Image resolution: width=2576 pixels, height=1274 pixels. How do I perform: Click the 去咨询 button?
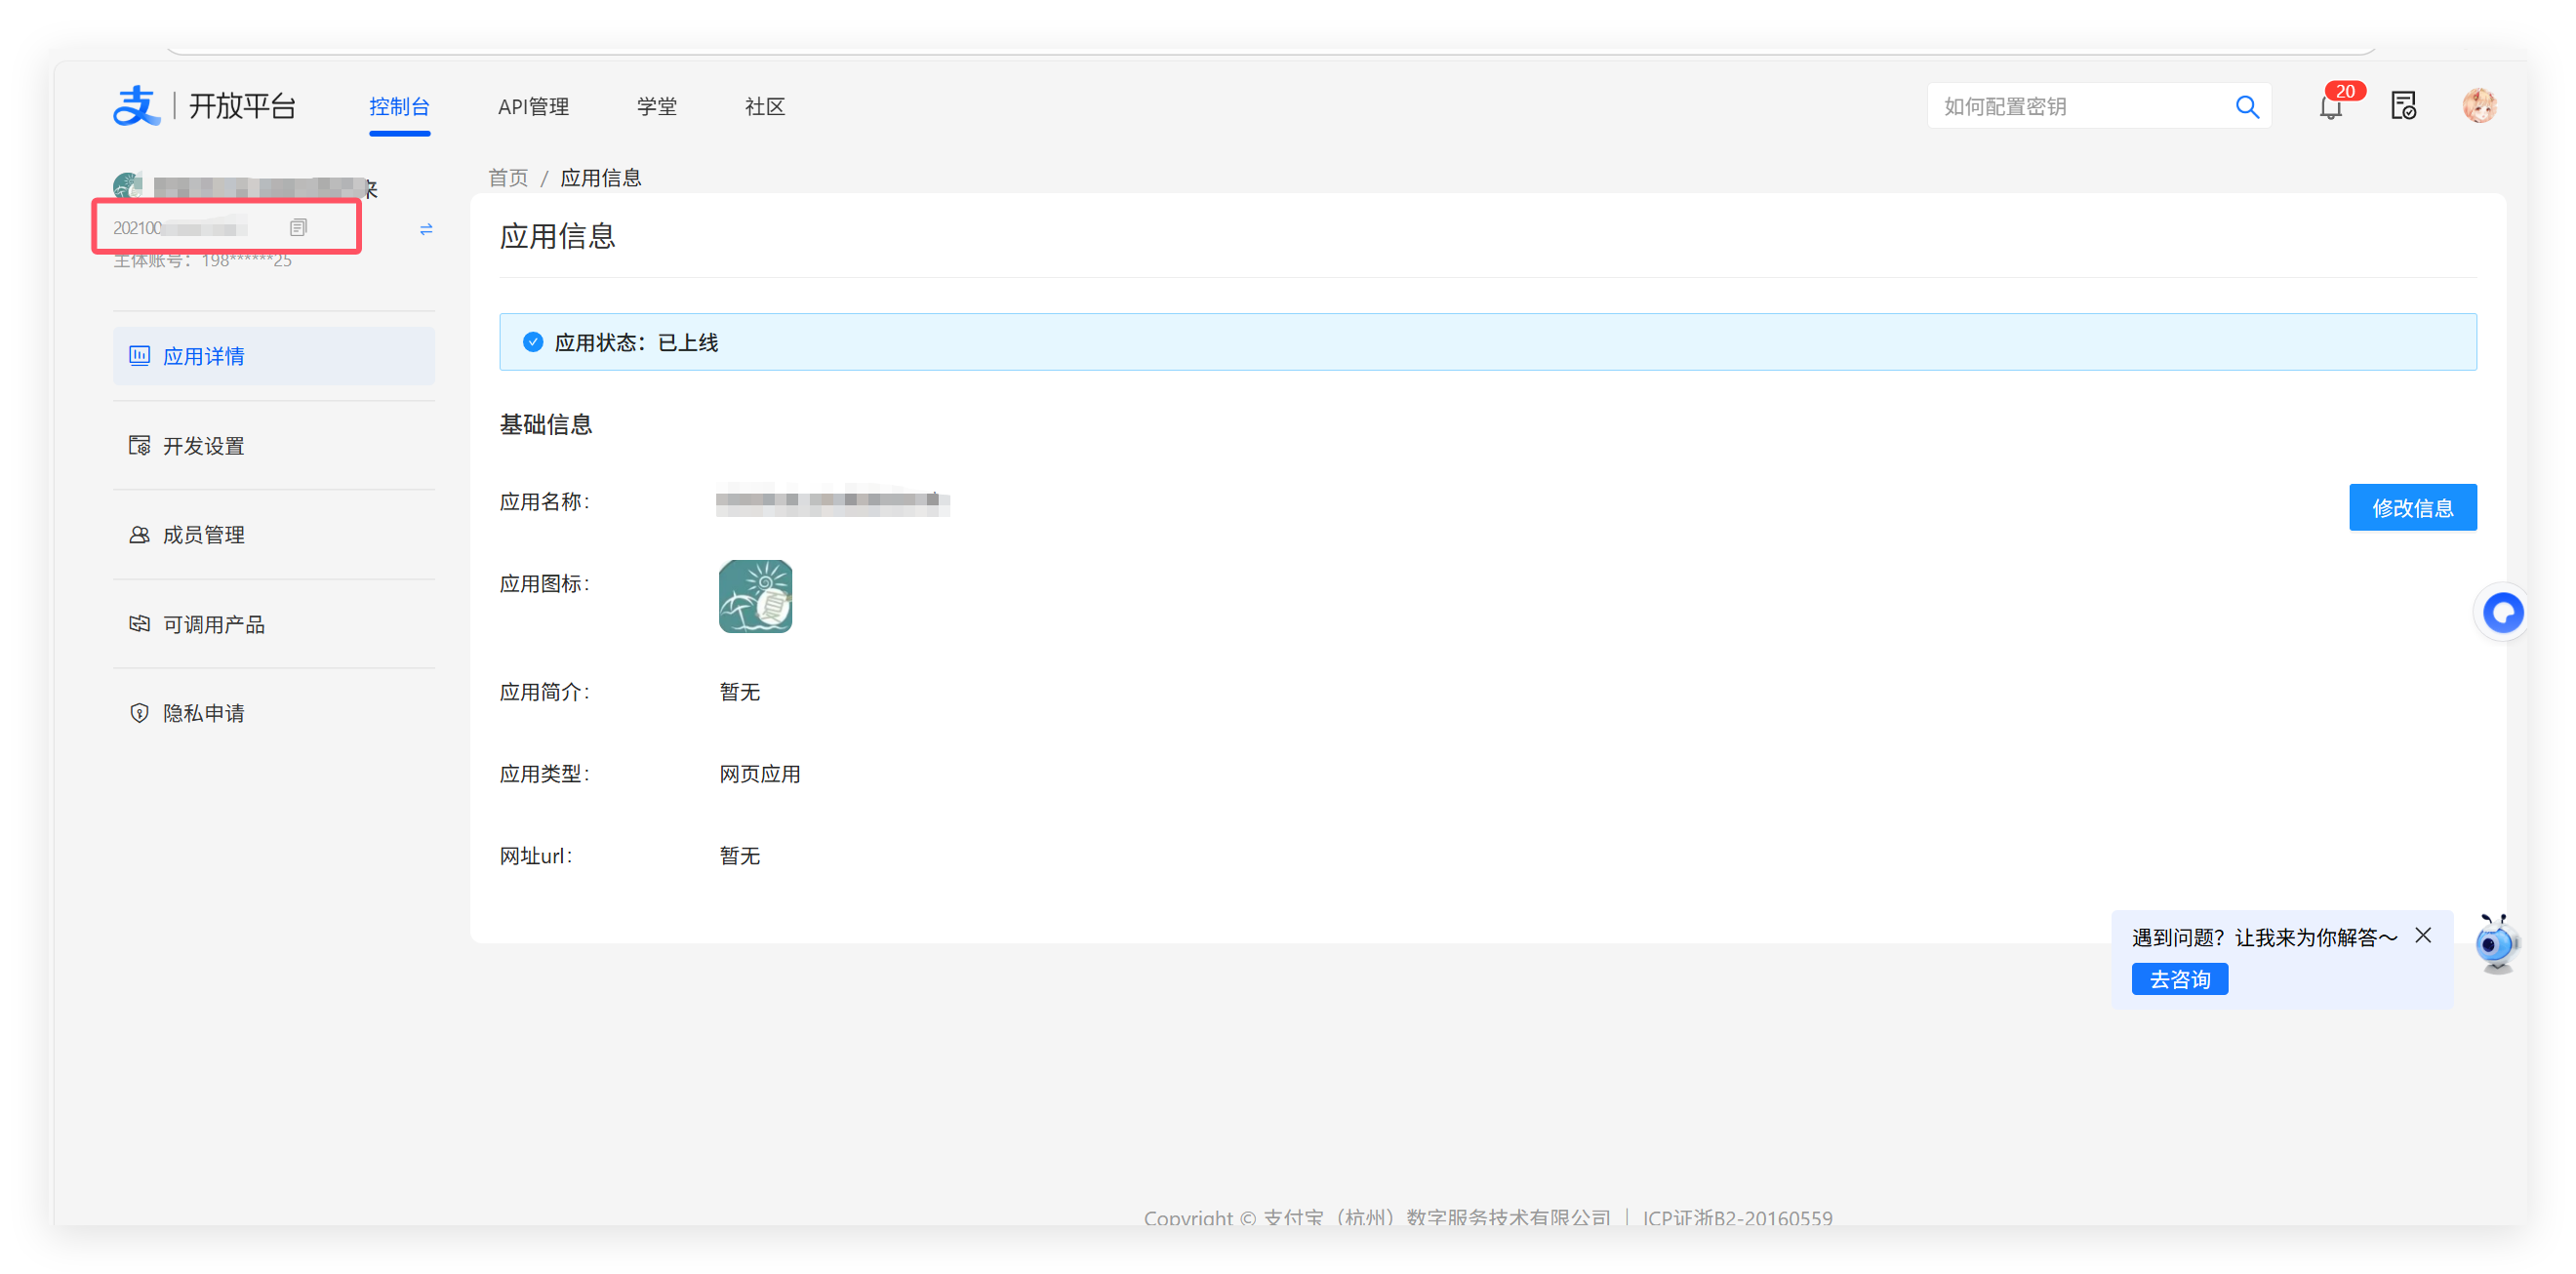2179,979
